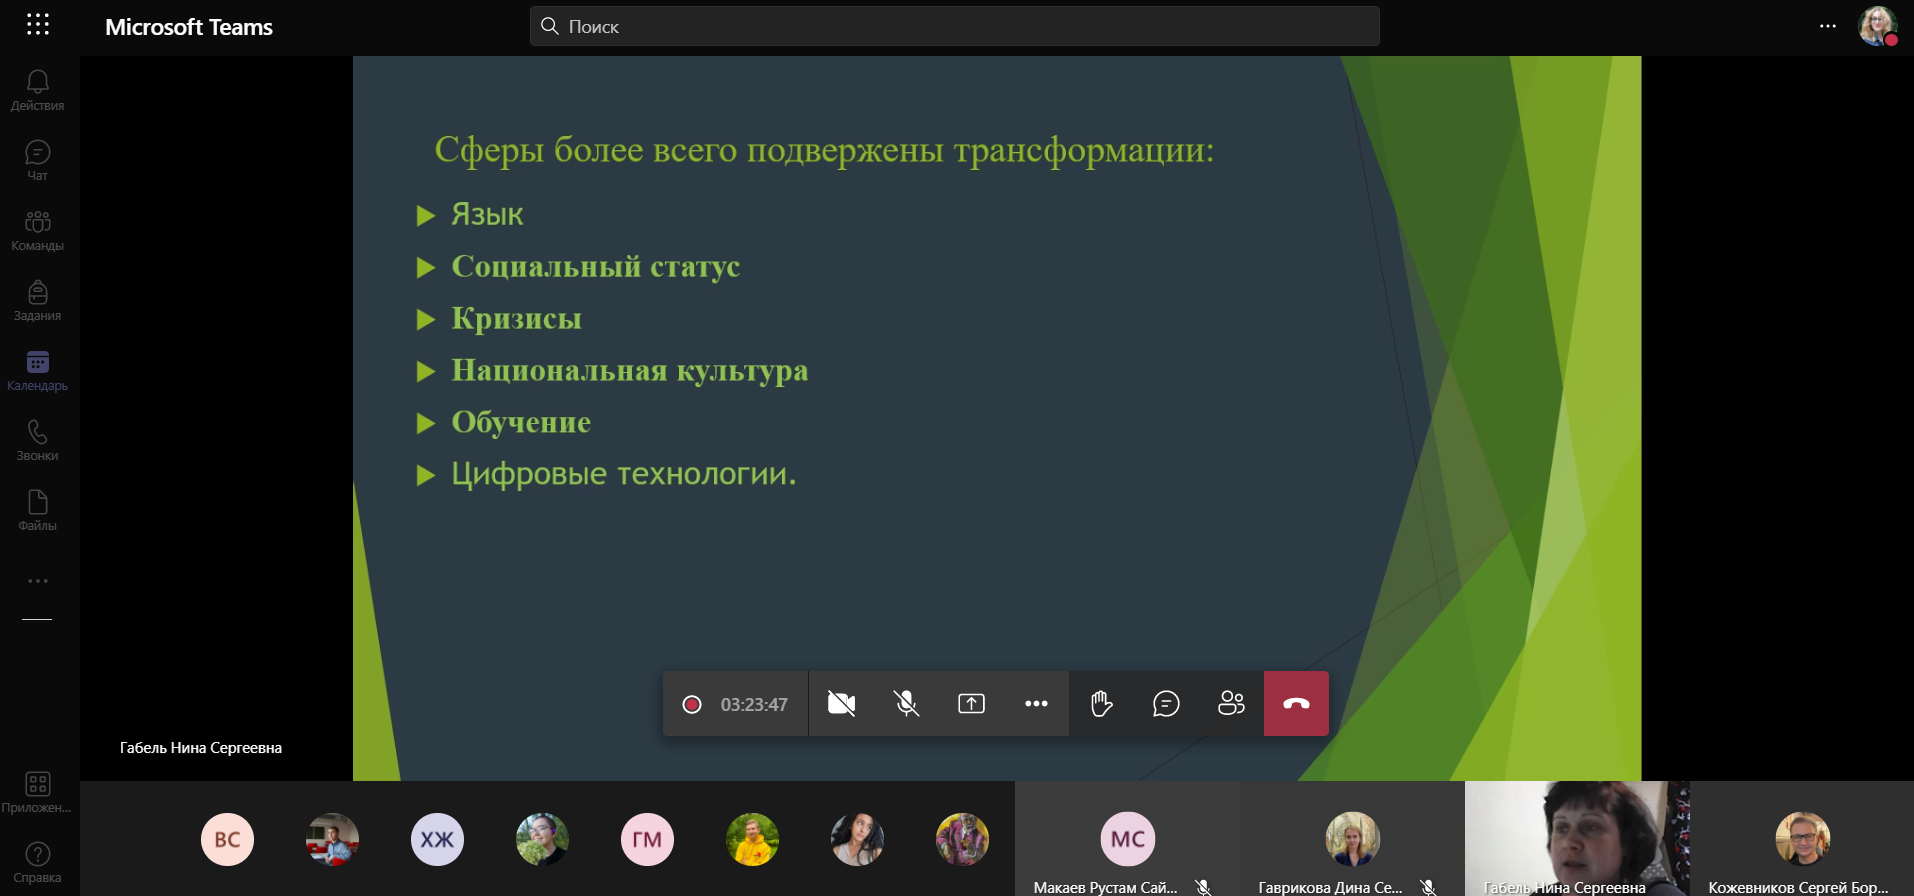Go to Teams (Команды) in the sidebar
The height and width of the screenshot is (896, 1914).
(38, 230)
